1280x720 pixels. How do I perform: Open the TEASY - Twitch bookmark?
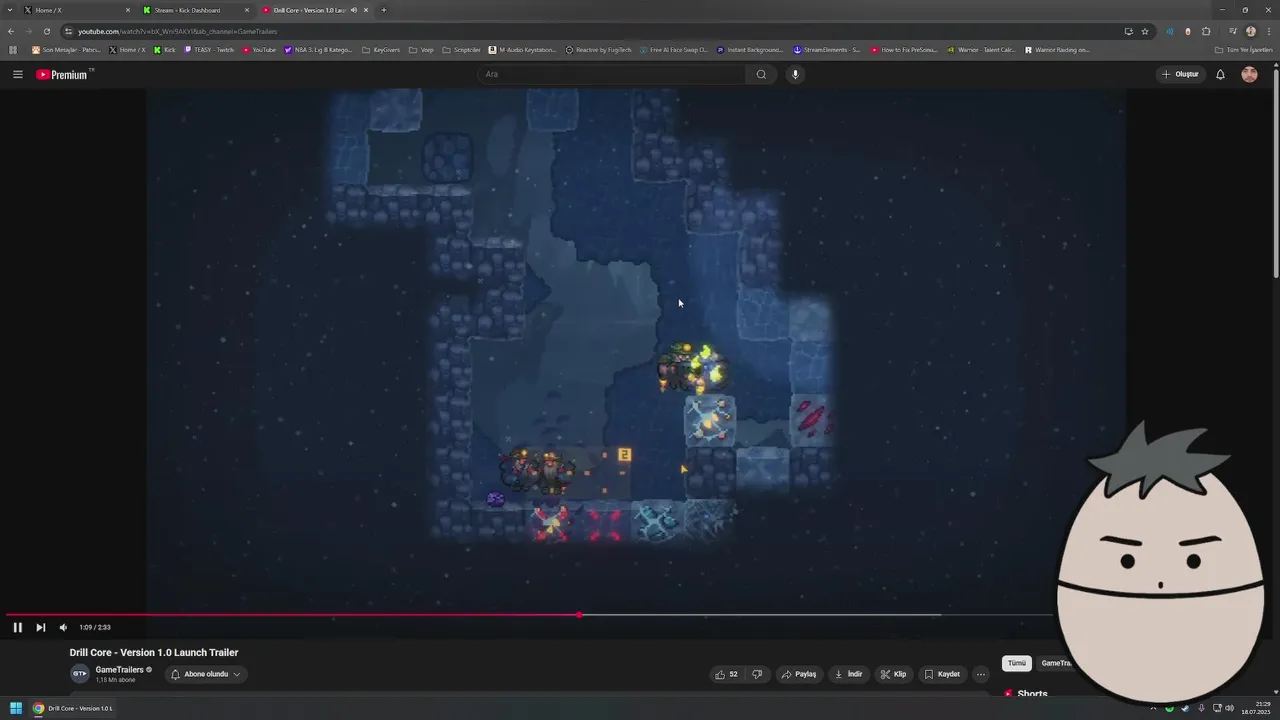click(209, 49)
